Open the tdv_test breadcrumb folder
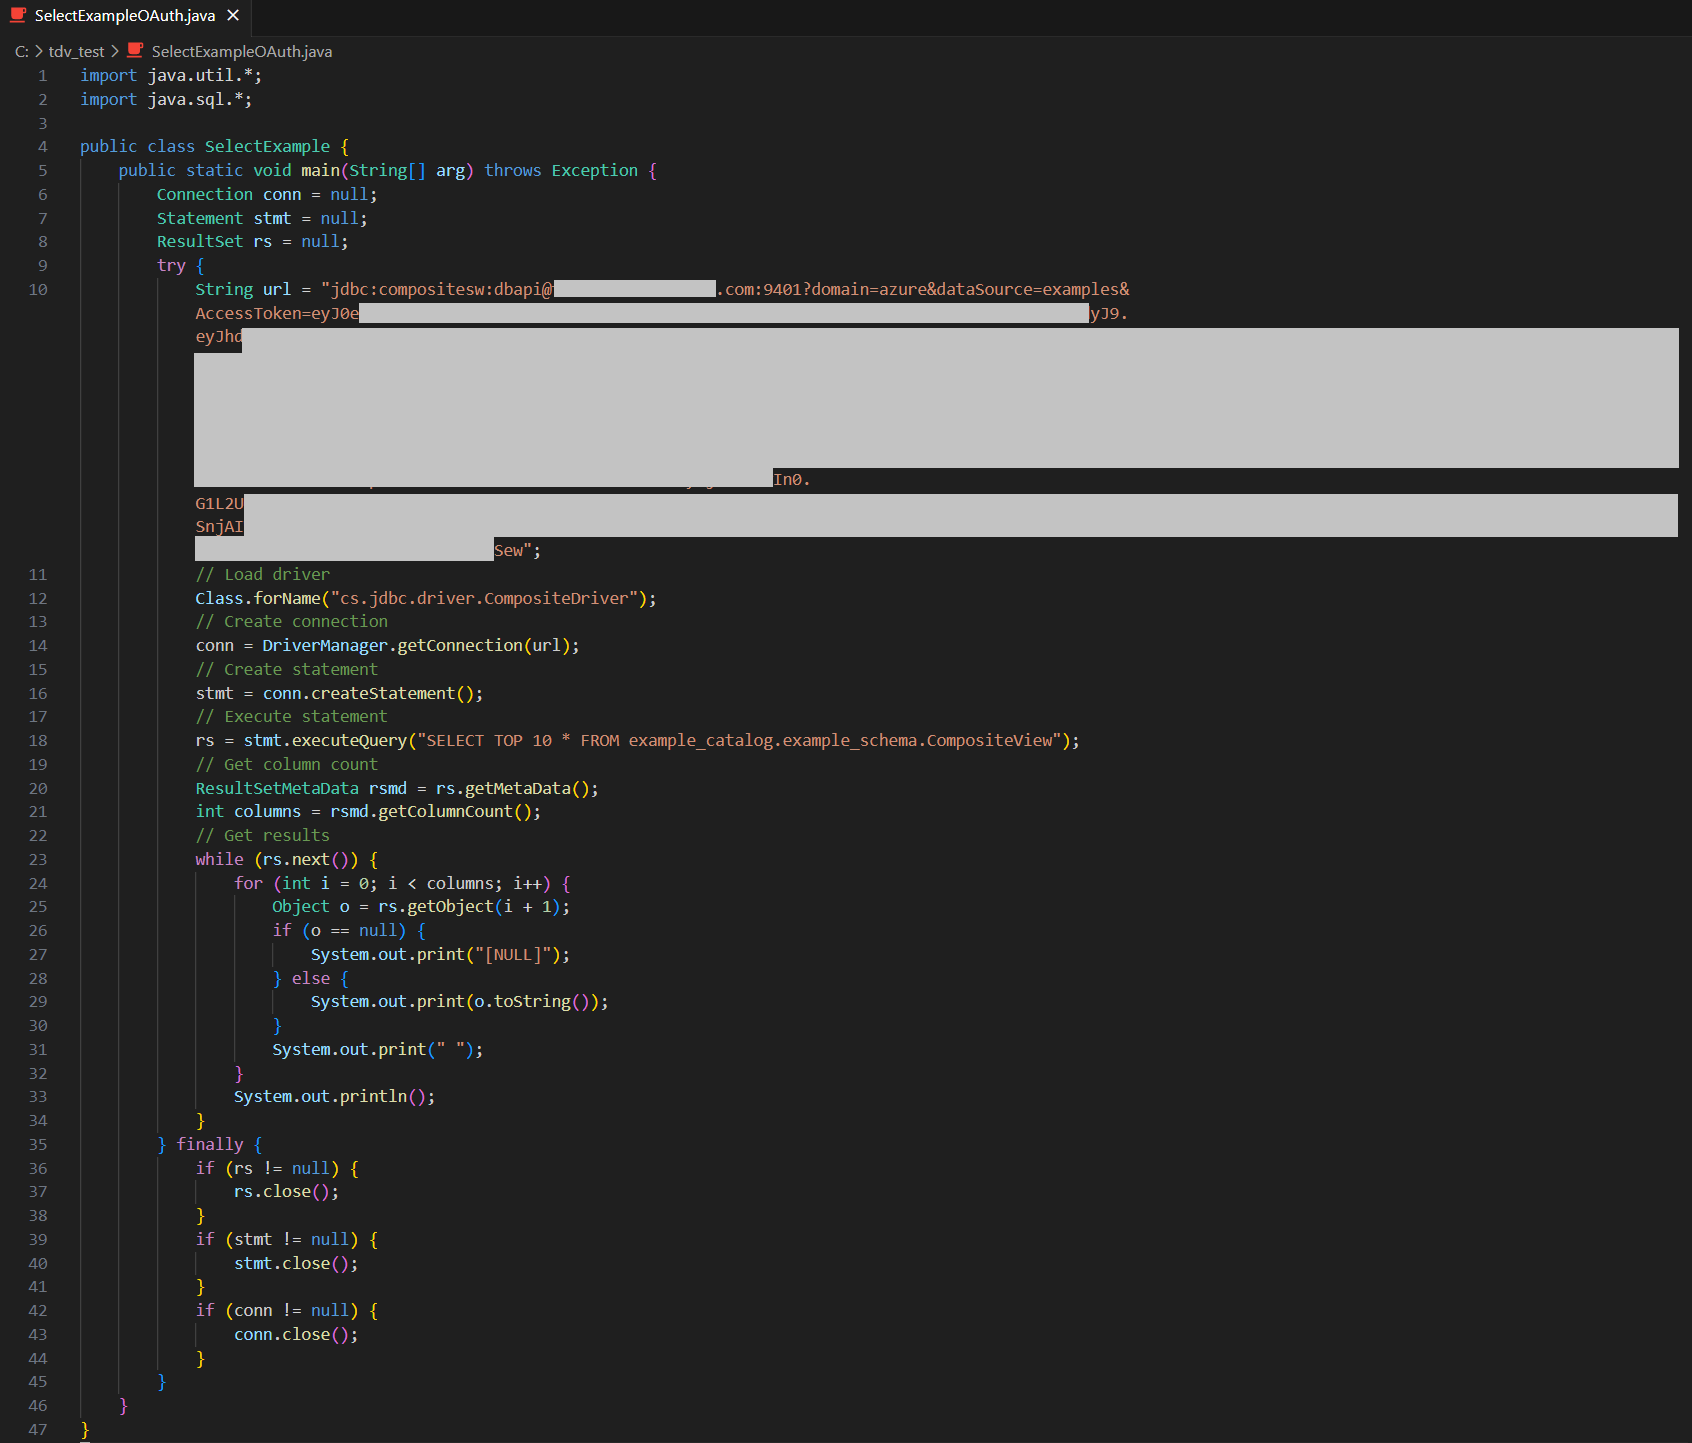This screenshot has width=1692, height=1443. (76, 52)
